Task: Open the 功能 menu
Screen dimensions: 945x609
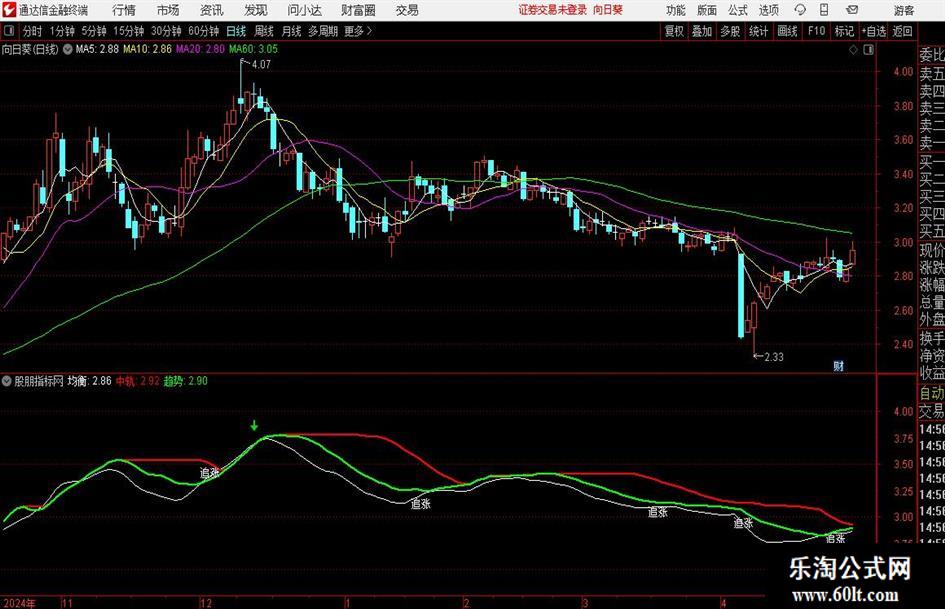Action: (x=676, y=10)
